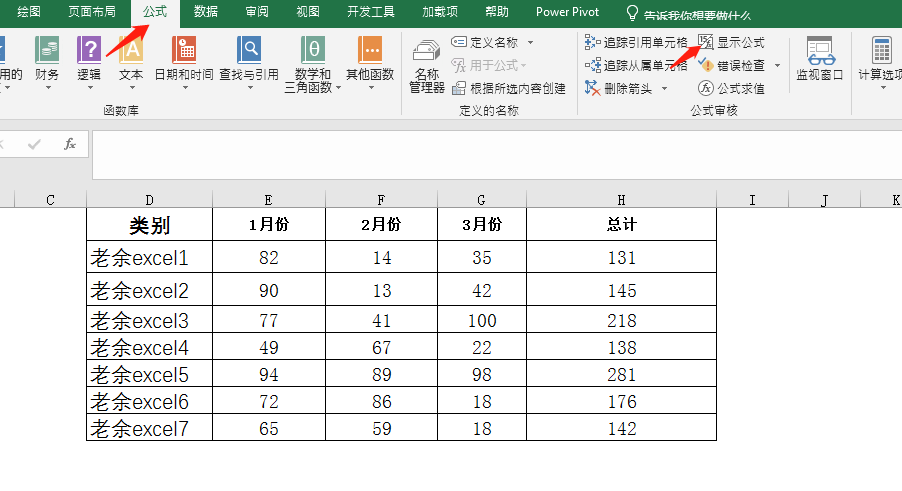The width and height of the screenshot is (902, 491).
Task: Click inside the formula bar input
Action: click(497, 155)
